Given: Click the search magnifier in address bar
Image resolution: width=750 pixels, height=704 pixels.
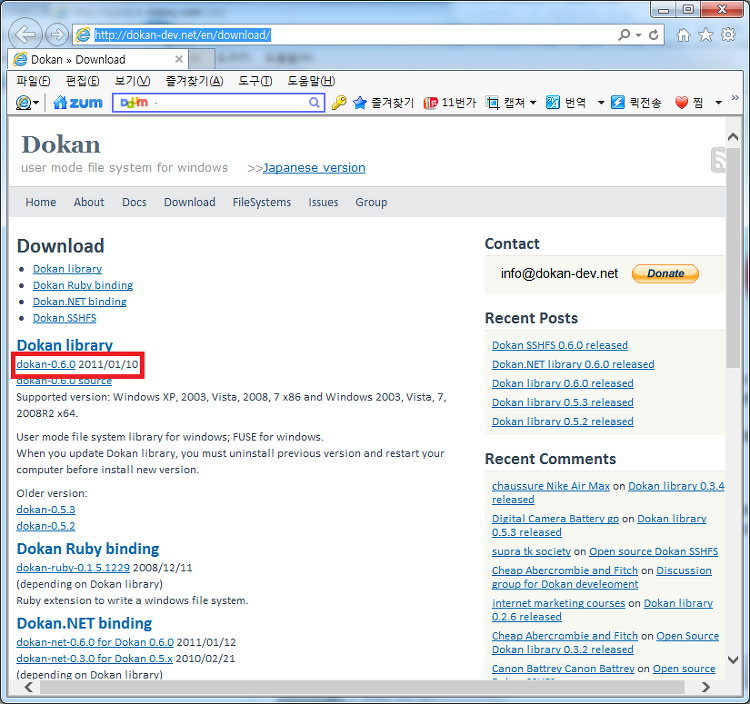Looking at the screenshot, I should (x=624, y=35).
